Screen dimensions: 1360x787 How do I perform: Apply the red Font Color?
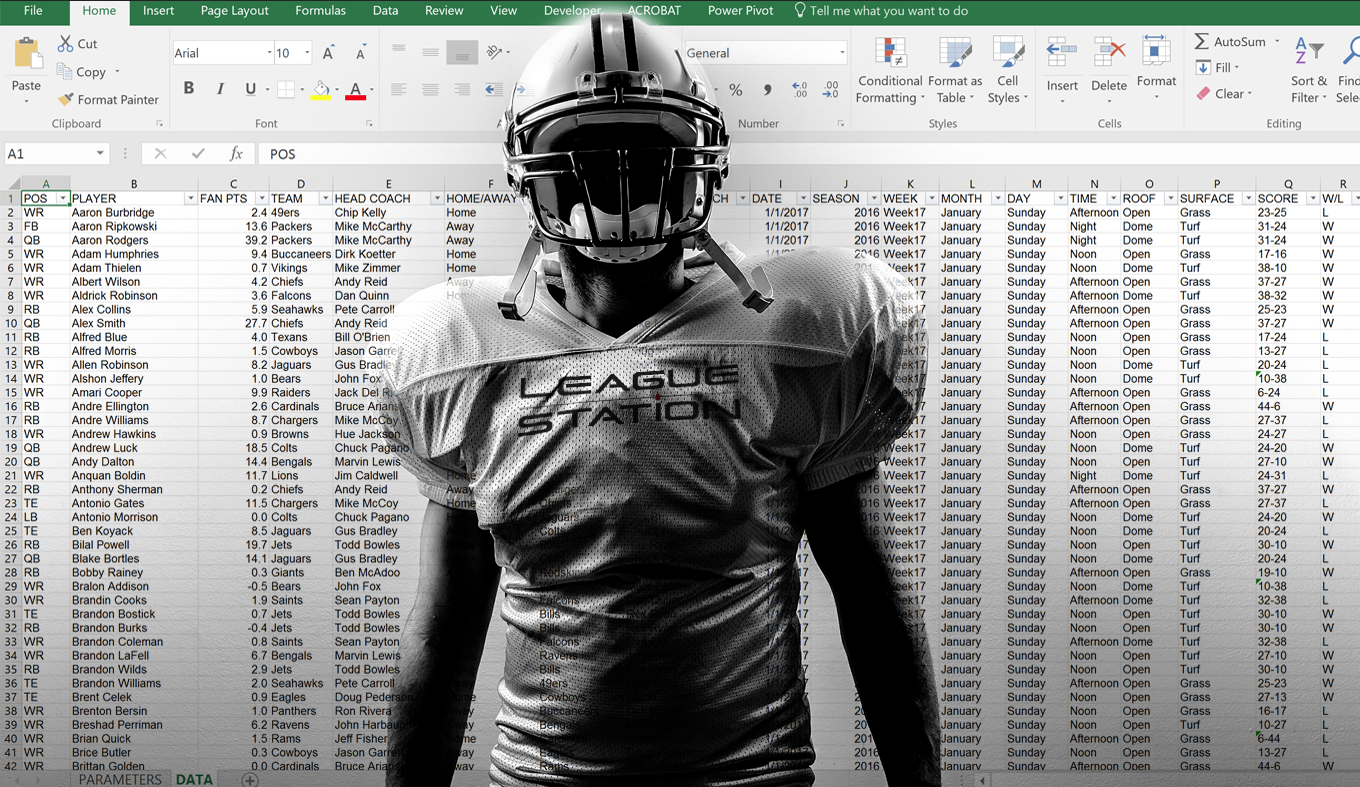pyautogui.click(x=355, y=90)
